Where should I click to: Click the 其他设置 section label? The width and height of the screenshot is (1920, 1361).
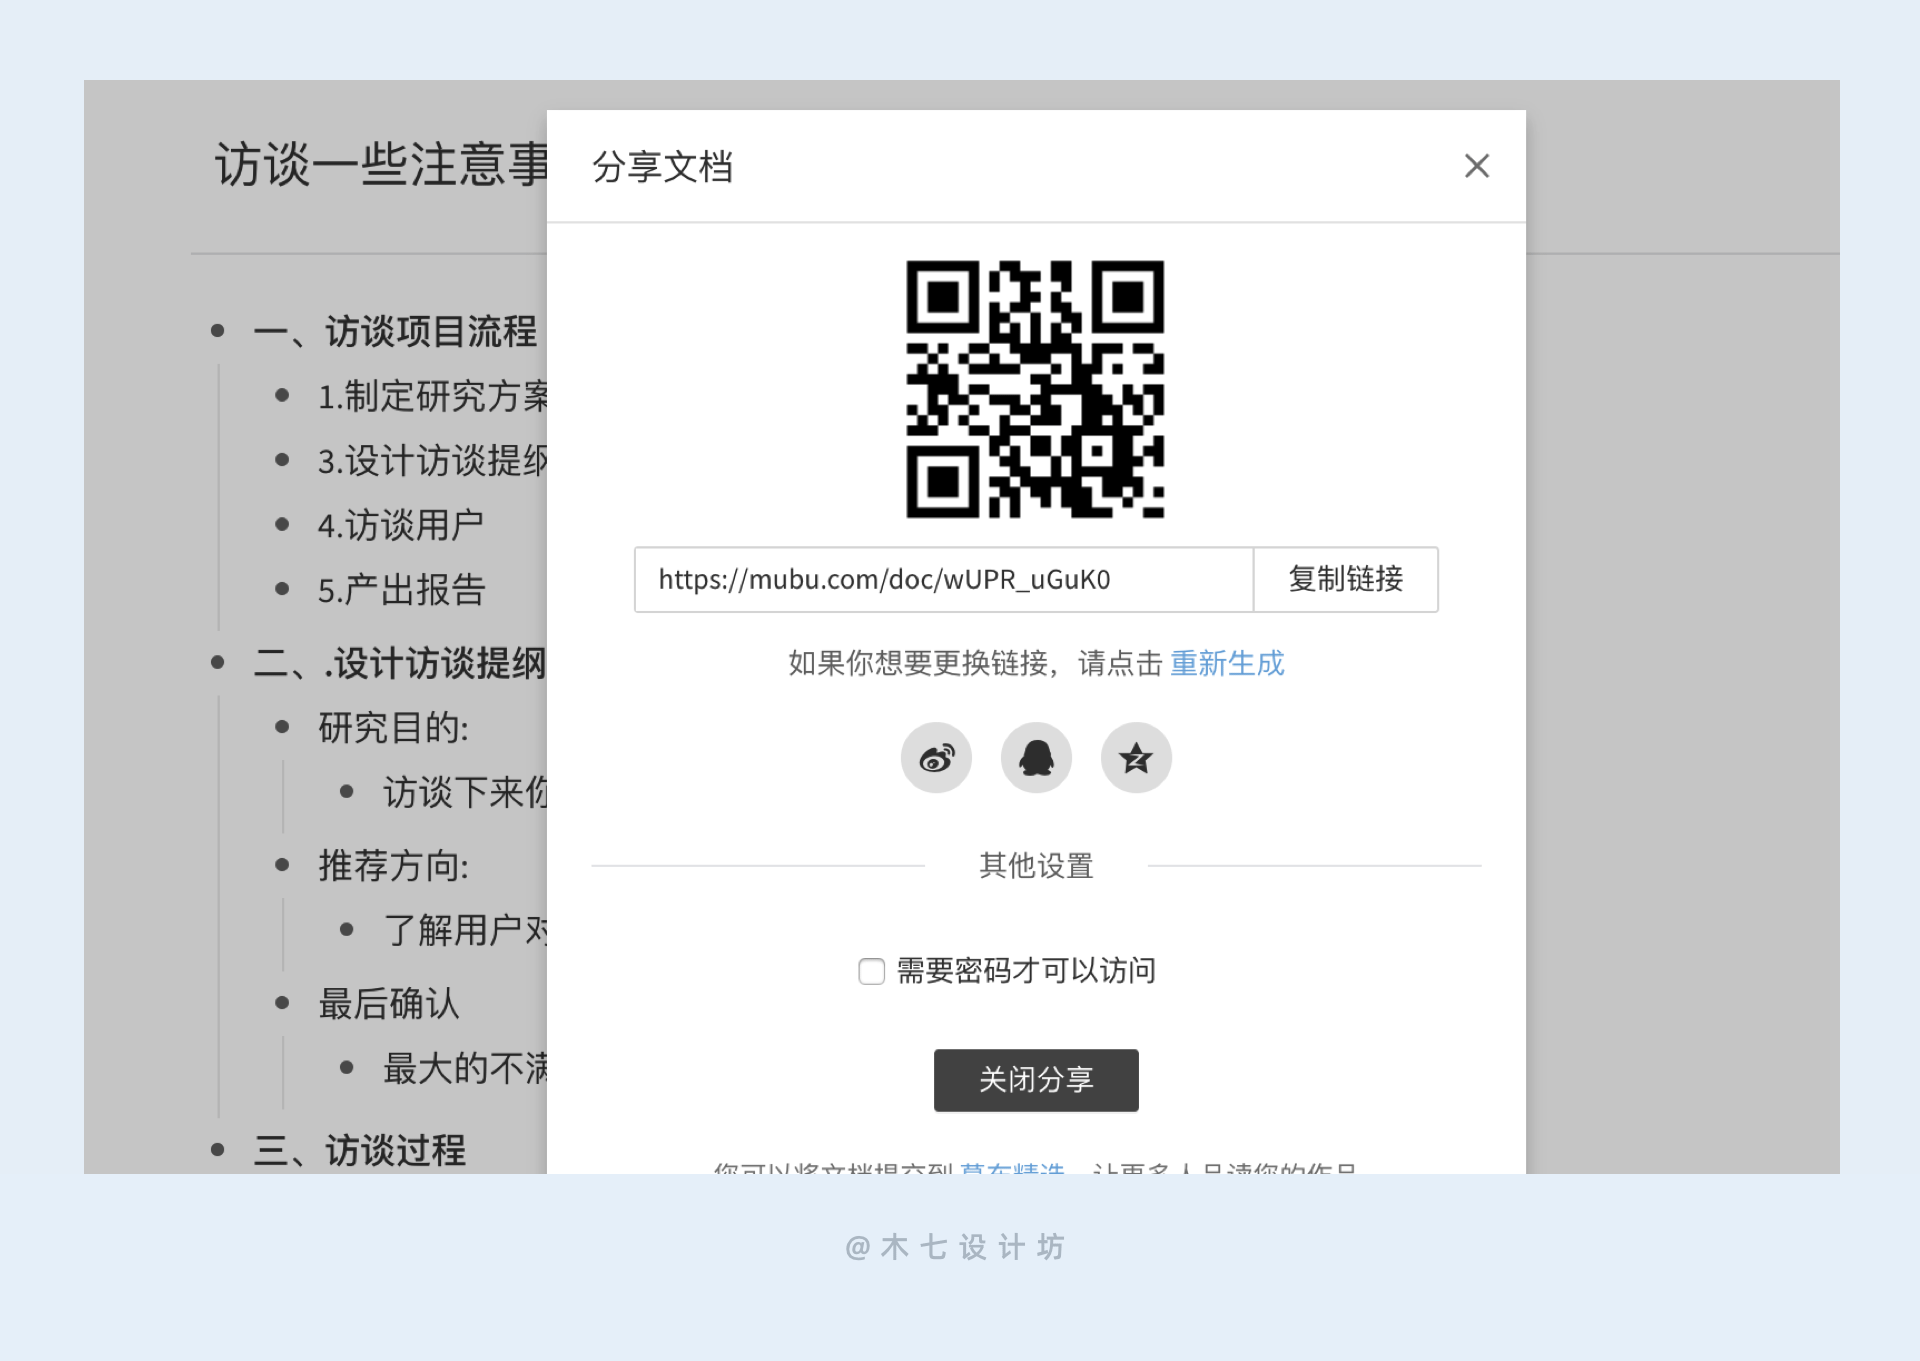click(x=1036, y=866)
